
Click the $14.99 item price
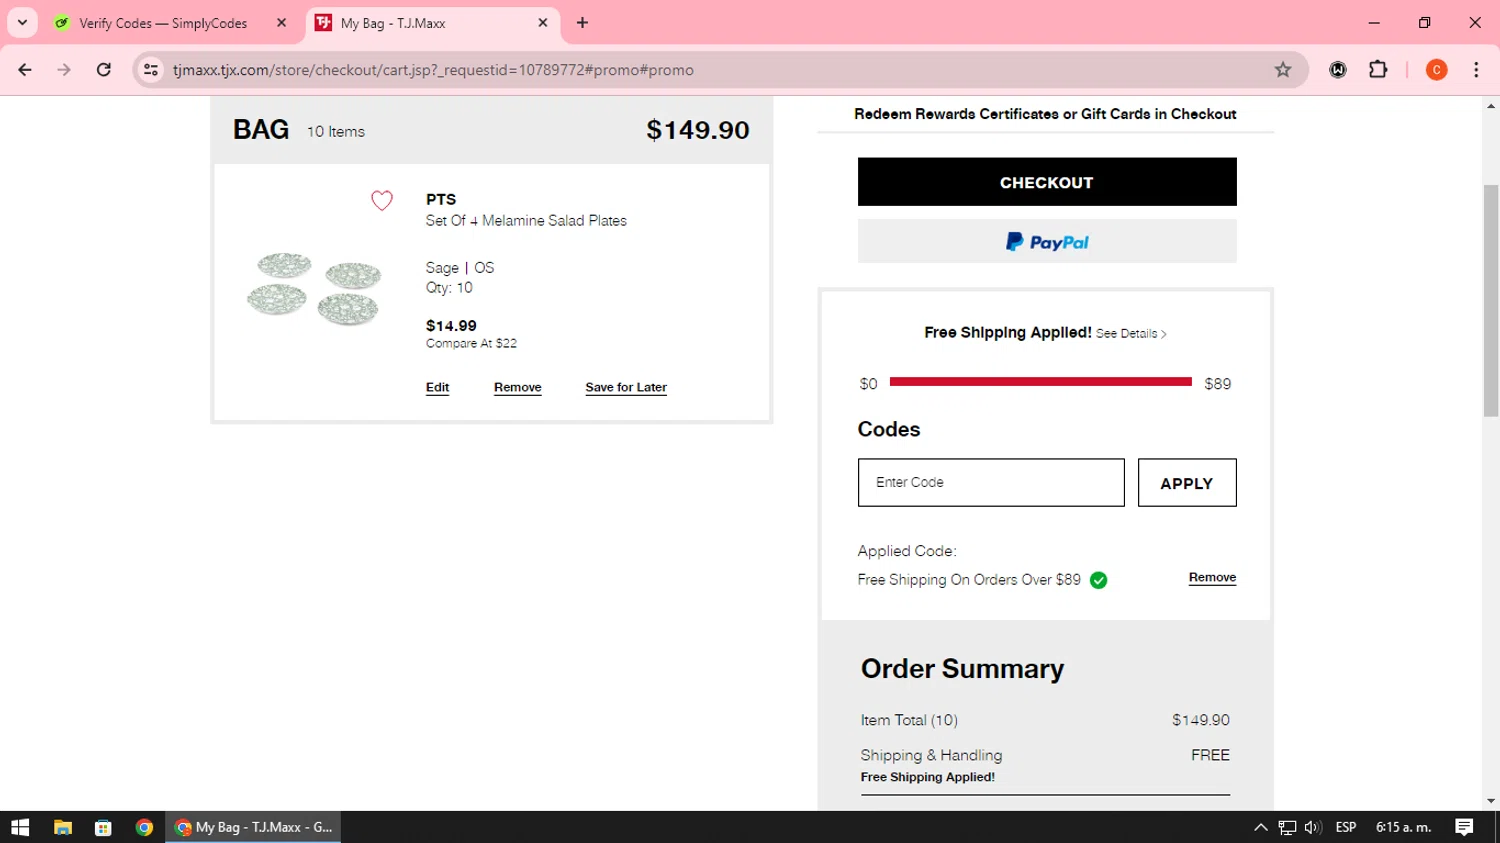pos(451,325)
